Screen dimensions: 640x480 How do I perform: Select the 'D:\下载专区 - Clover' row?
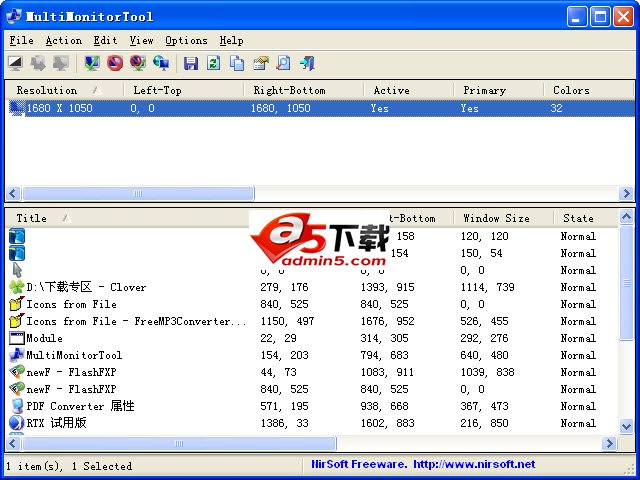coord(312,287)
